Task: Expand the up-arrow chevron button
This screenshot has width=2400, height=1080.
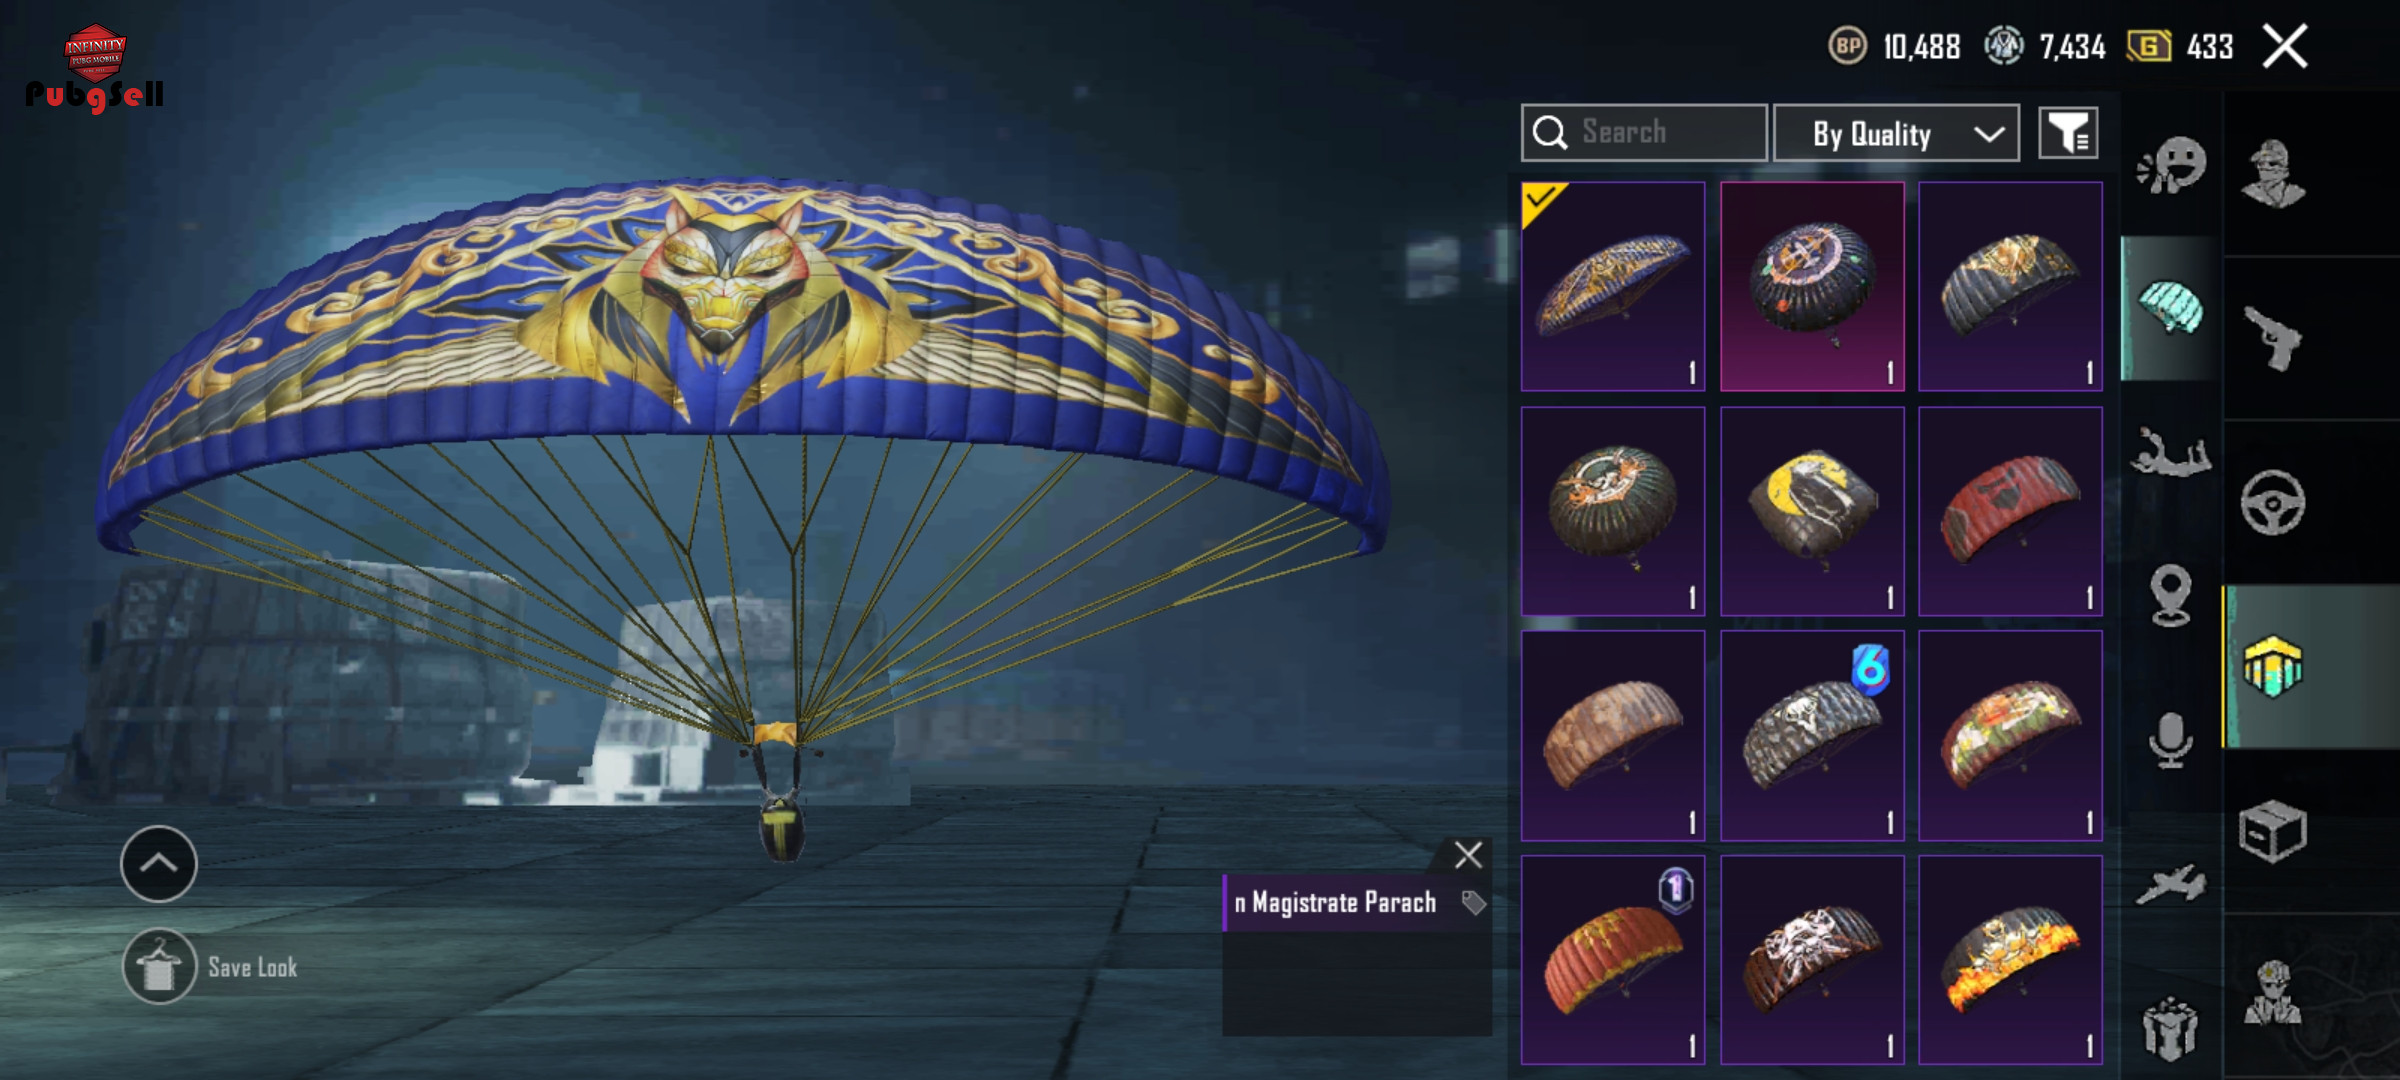Action: [x=159, y=864]
